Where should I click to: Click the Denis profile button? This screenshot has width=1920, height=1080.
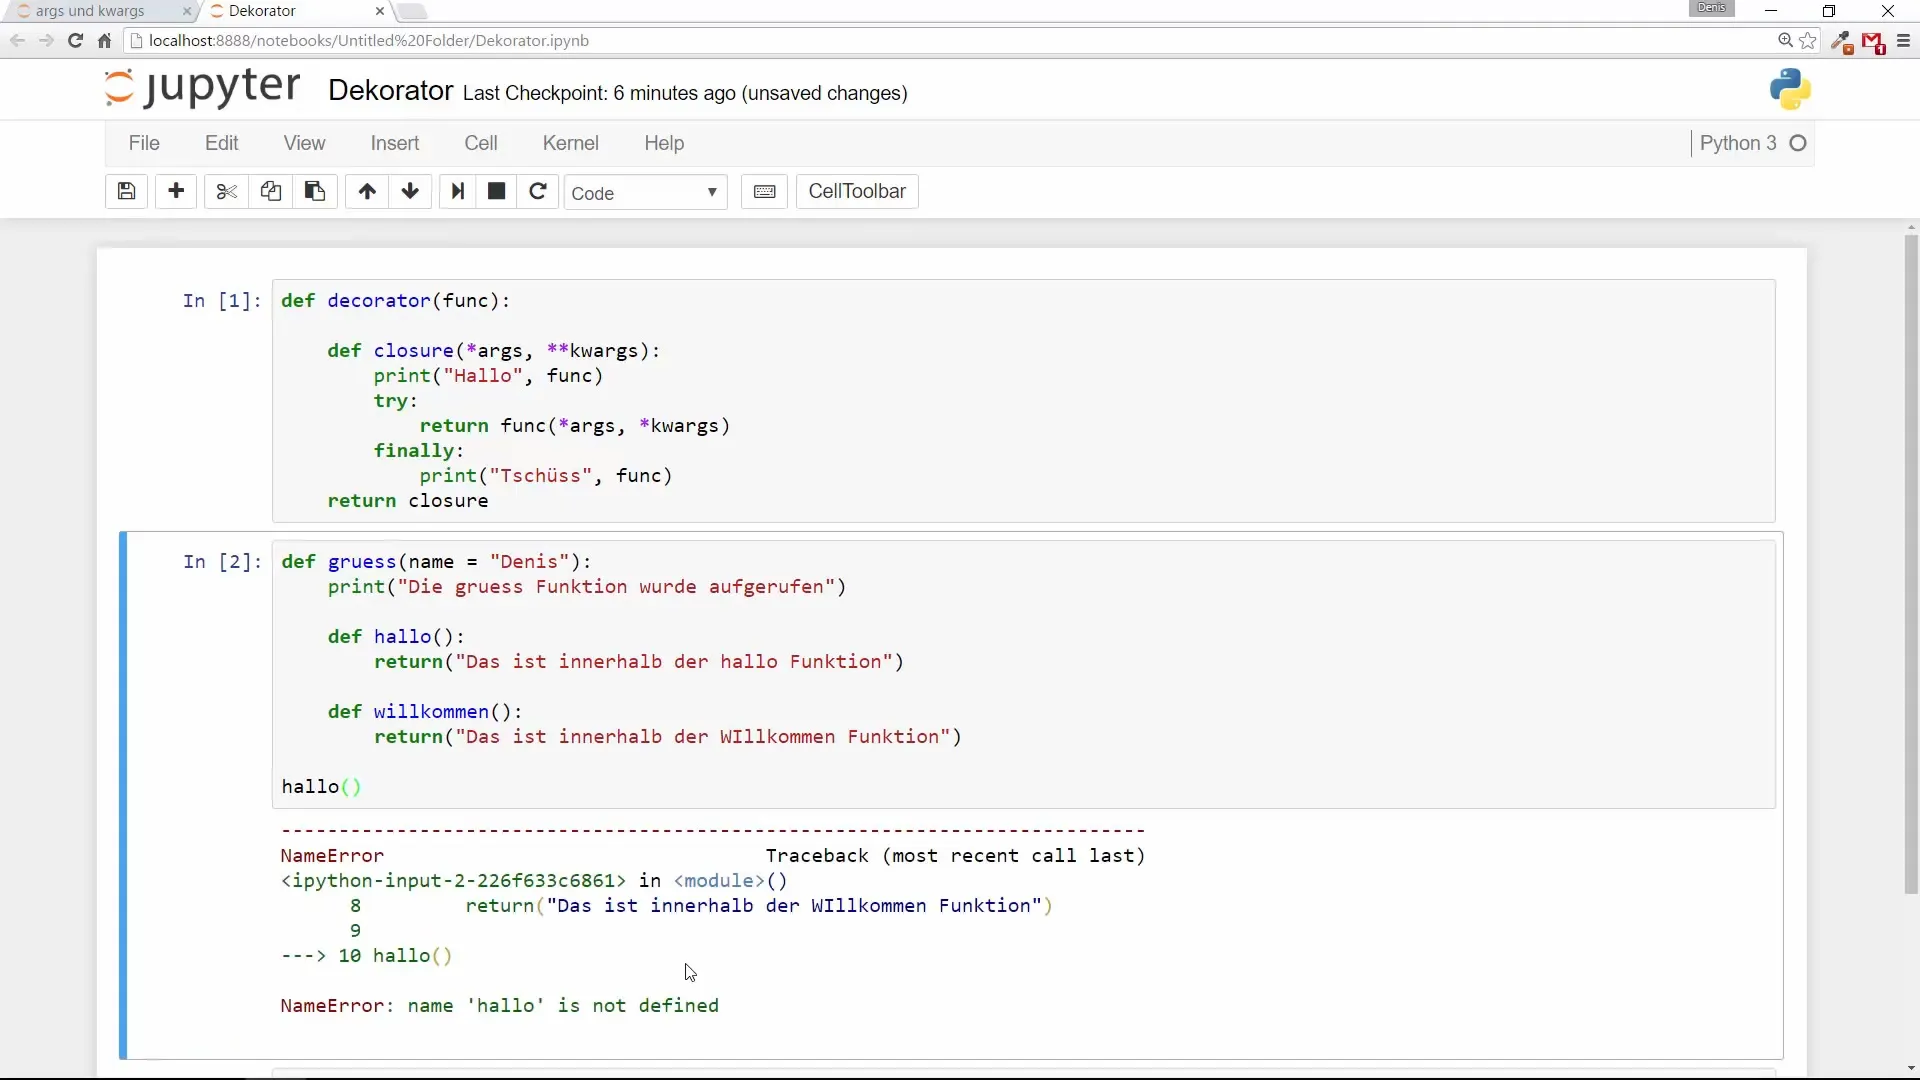(x=1711, y=8)
